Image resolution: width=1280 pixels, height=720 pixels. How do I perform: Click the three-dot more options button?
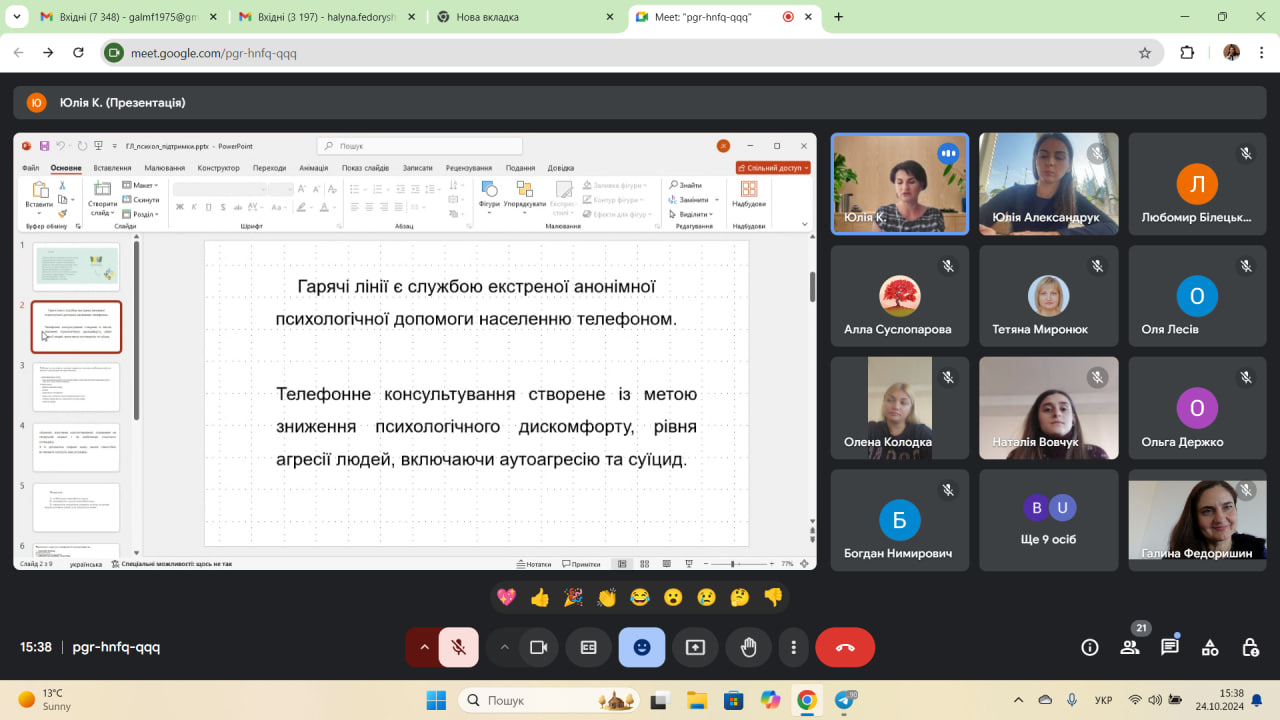coord(794,647)
